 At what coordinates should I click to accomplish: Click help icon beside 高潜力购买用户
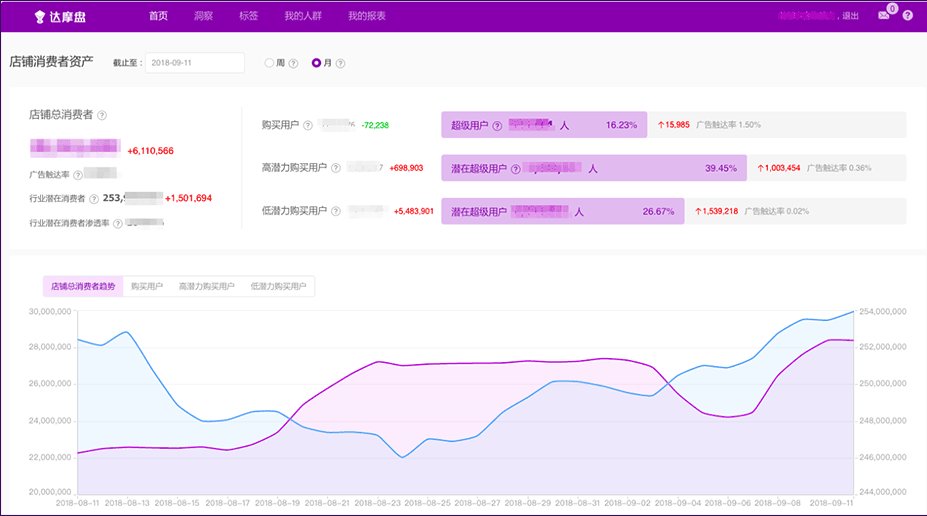336,168
